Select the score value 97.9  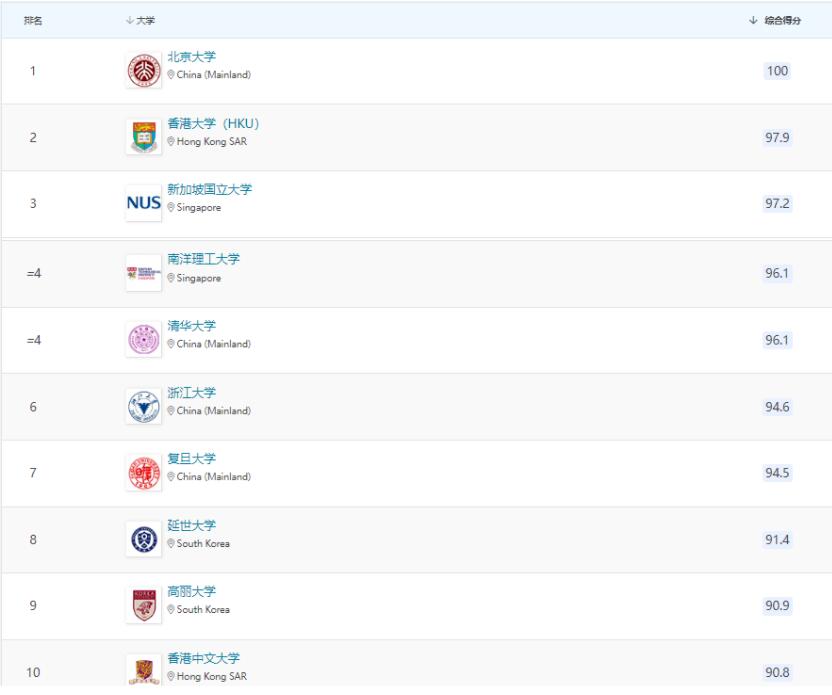click(777, 137)
